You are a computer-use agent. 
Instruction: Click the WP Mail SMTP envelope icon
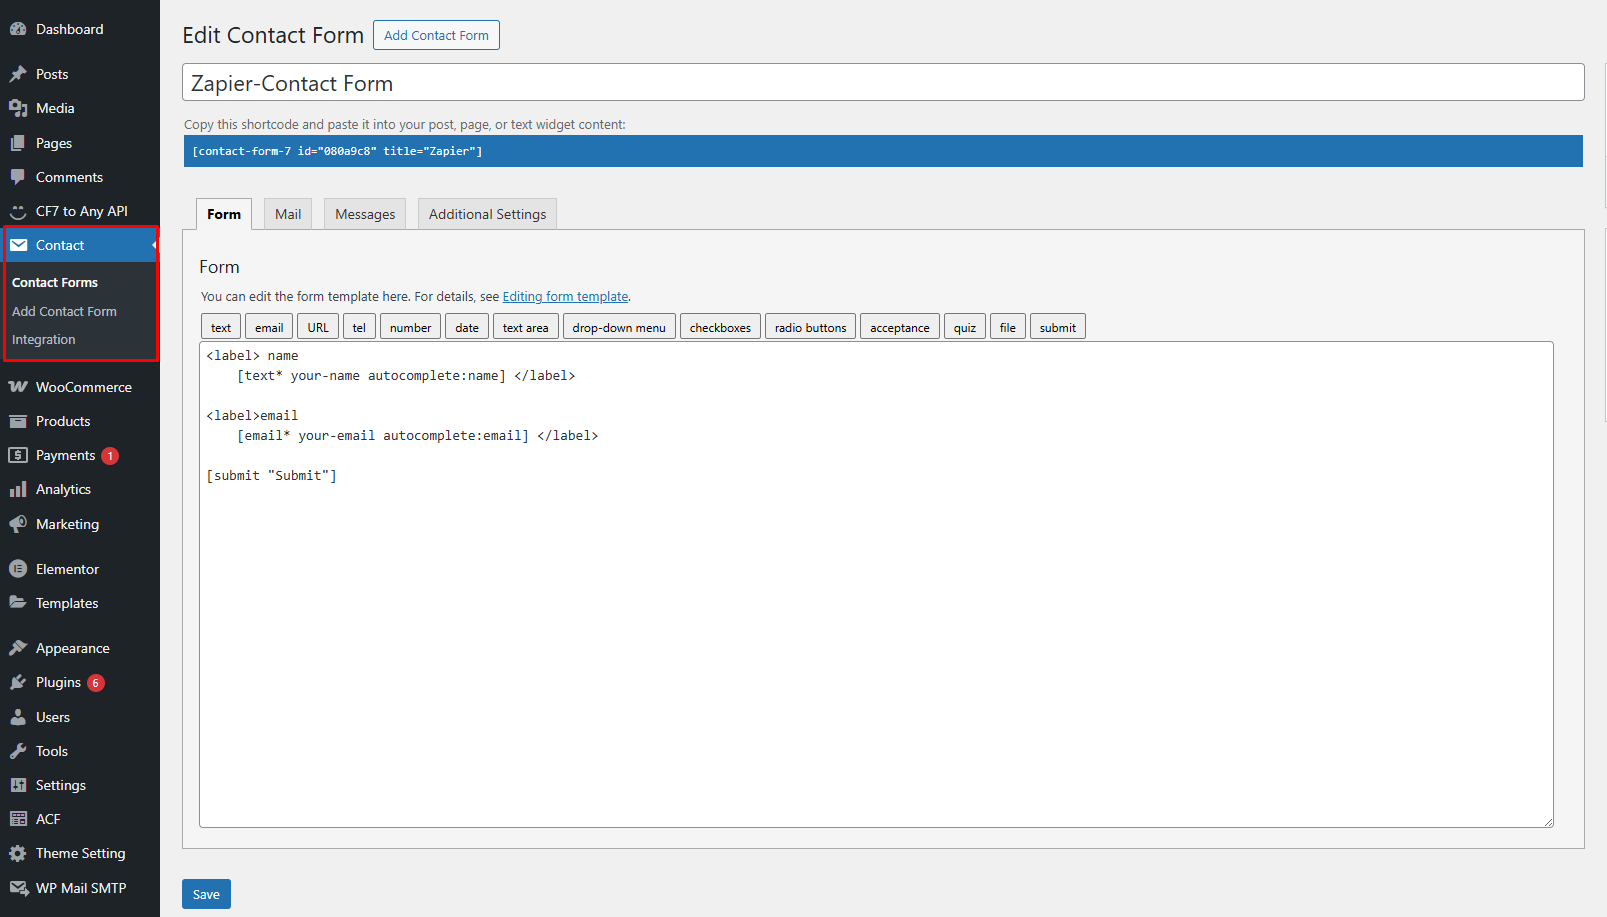(18, 888)
